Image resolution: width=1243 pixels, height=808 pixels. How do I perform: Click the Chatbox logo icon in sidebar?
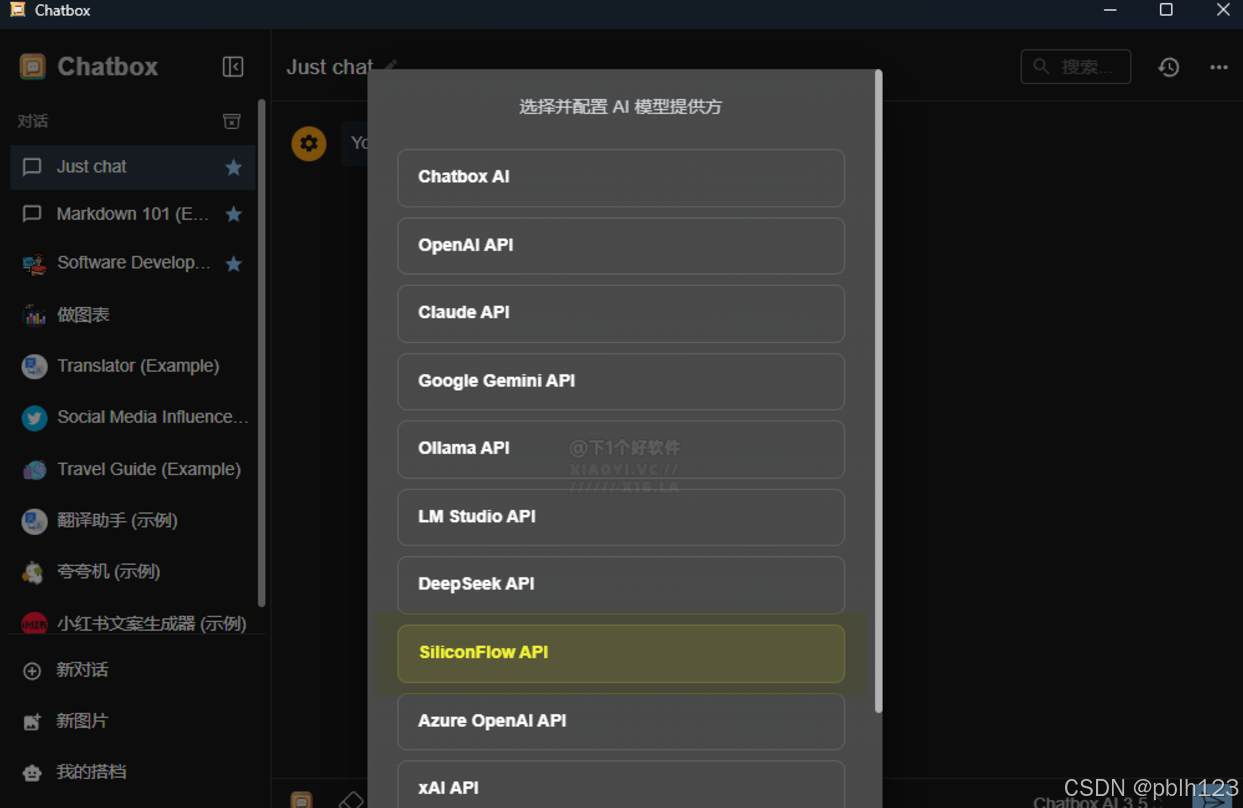[33, 67]
